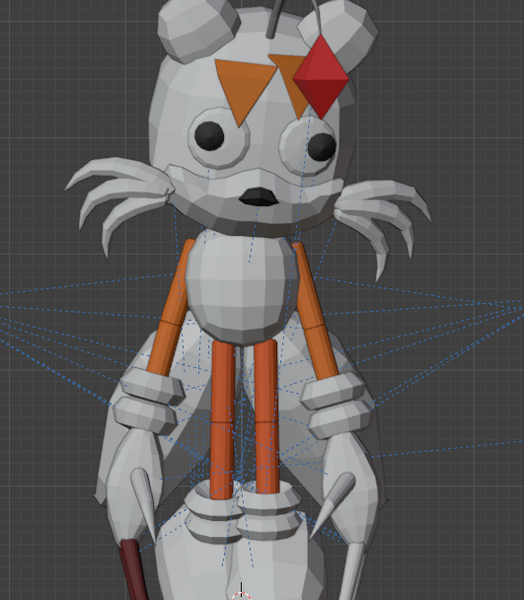Select the red diamond gem on the head

point(321,77)
